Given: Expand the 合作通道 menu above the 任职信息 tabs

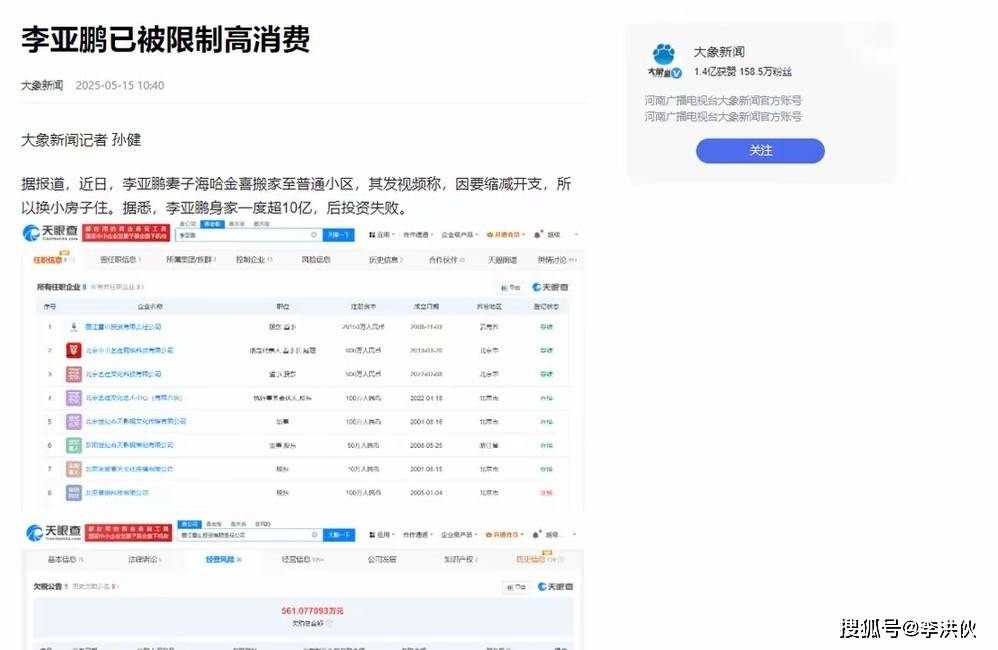Looking at the screenshot, I should click(x=418, y=235).
